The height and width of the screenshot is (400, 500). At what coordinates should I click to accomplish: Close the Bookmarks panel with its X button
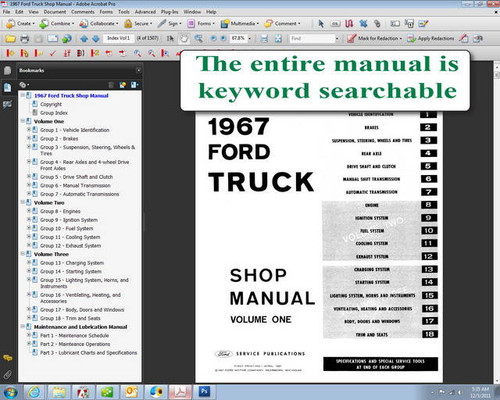pos(138,70)
